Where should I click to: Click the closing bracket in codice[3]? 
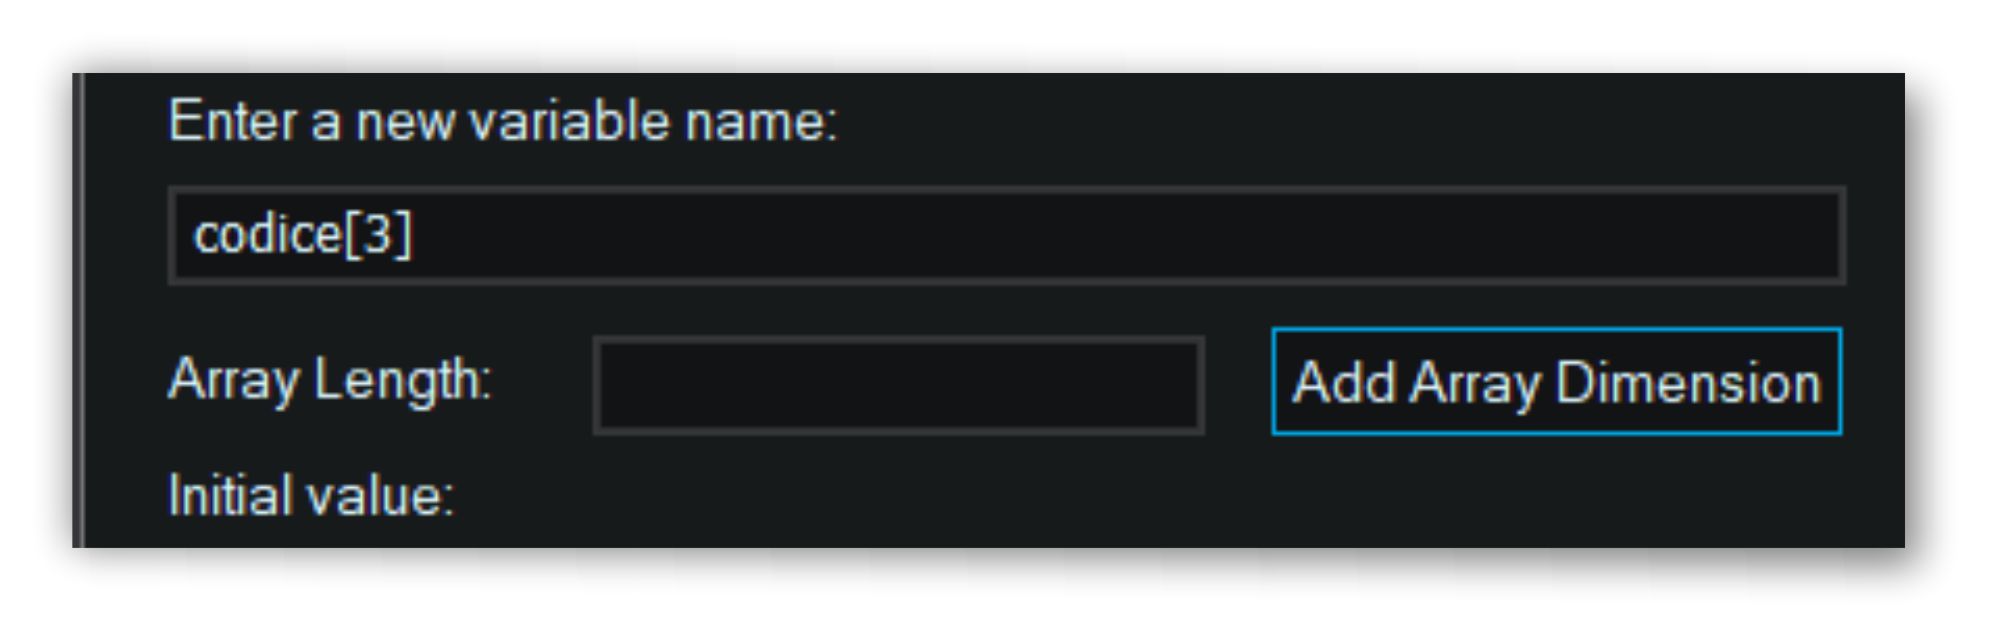(x=402, y=236)
